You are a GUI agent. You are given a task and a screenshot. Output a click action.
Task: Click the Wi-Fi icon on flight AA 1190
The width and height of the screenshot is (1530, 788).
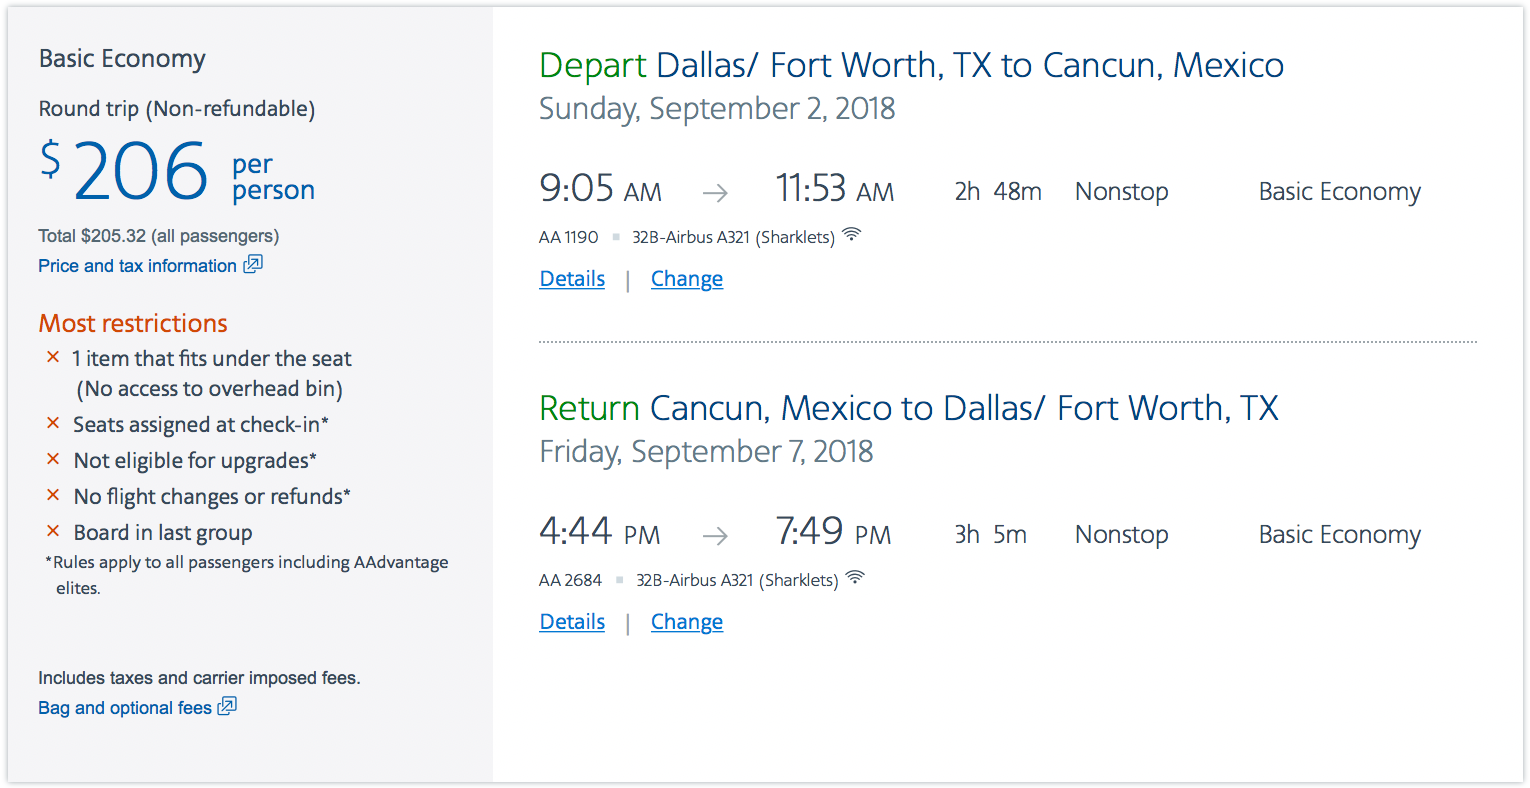click(851, 235)
